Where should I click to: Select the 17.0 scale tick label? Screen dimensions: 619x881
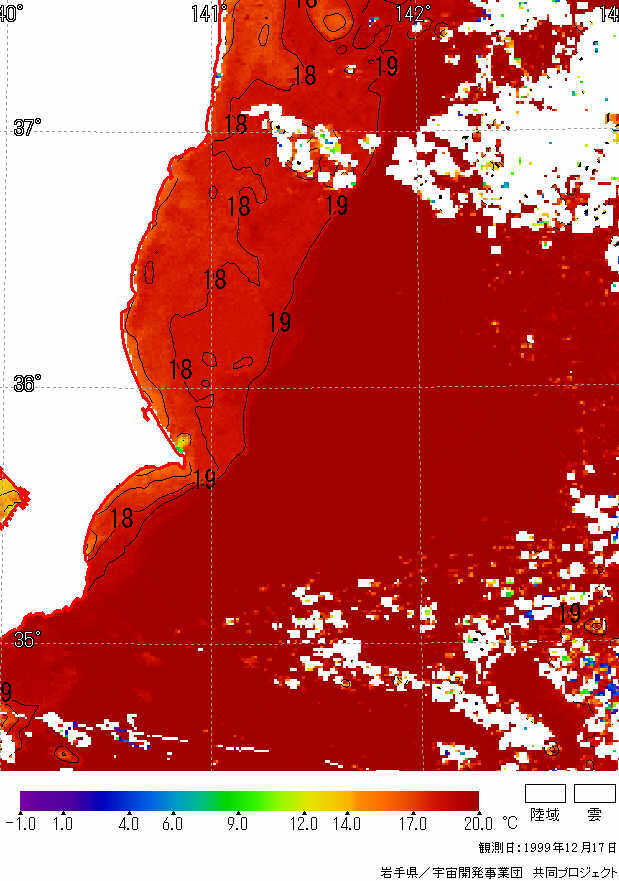(x=413, y=824)
